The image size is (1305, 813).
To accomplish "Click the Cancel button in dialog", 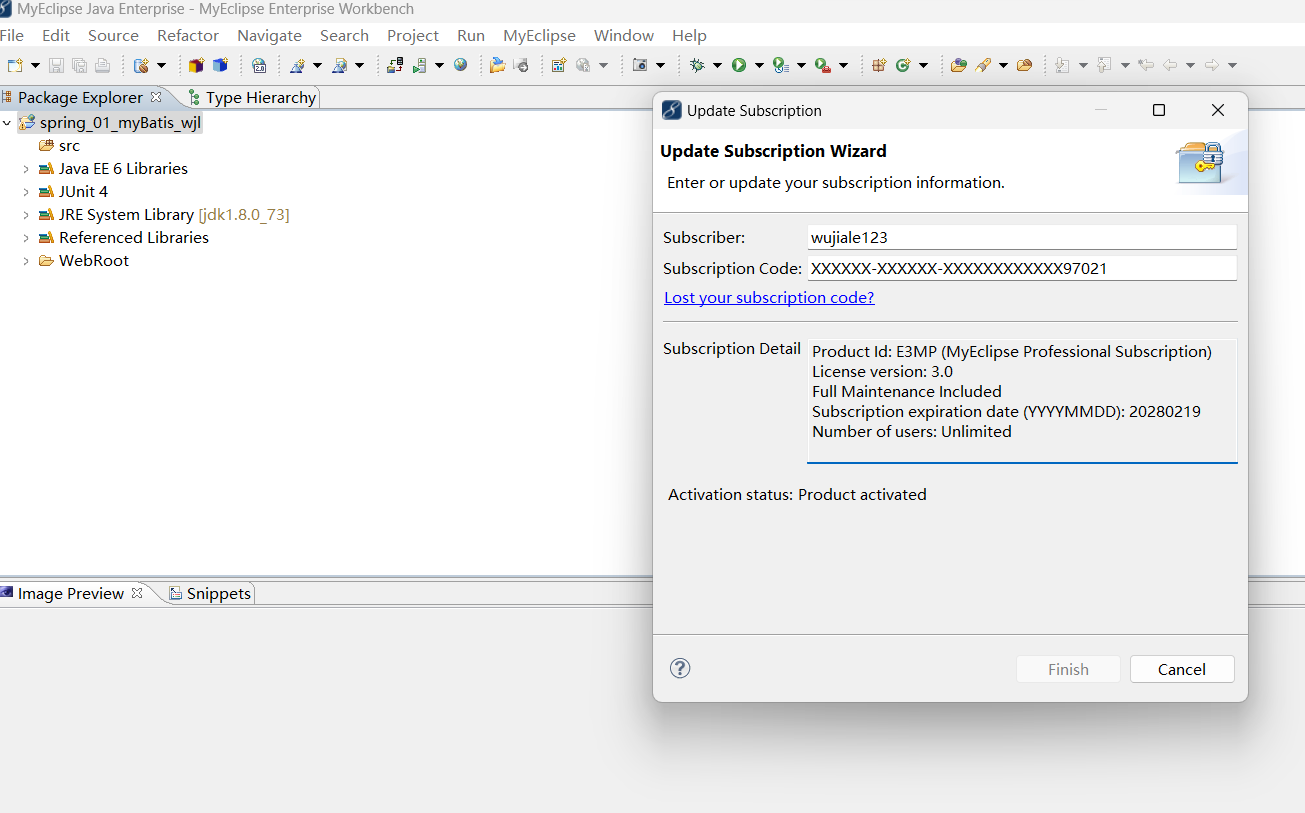I will (x=1182, y=669).
